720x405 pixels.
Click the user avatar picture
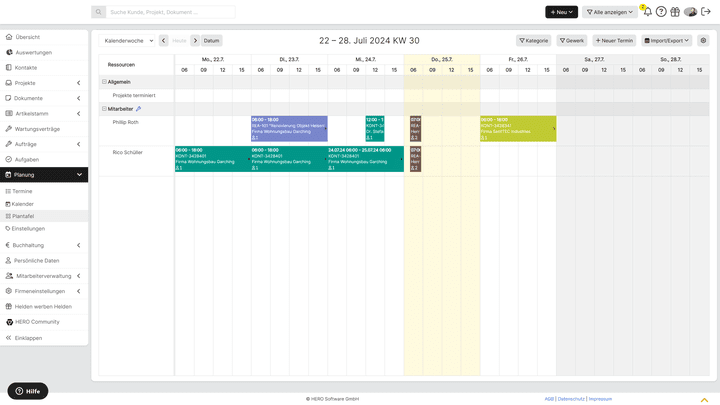[690, 12]
